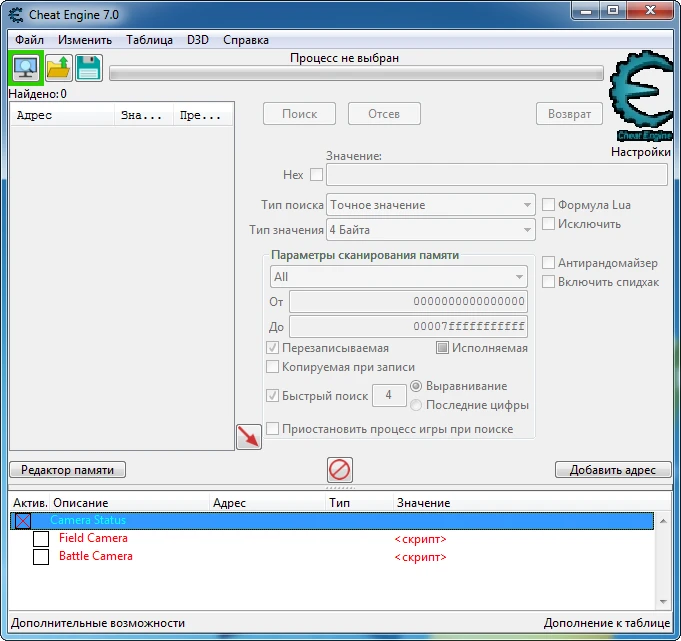The height and width of the screenshot is (641, 681).
Task: Open the D3D menu
Action: [x=198, y=40]
